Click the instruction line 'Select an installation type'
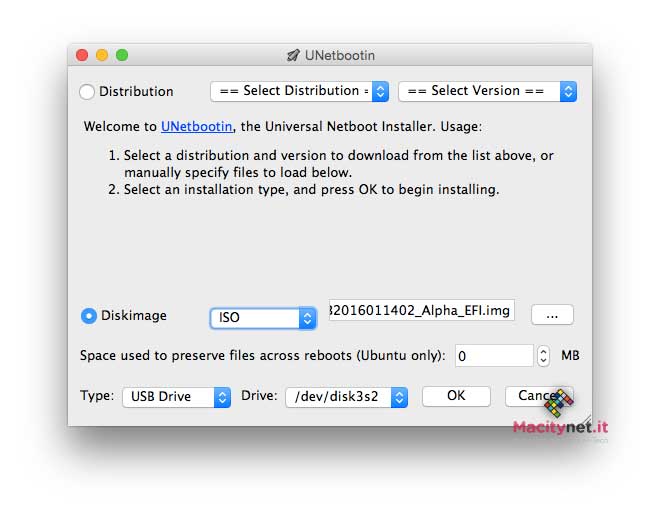 pos(303,190)
